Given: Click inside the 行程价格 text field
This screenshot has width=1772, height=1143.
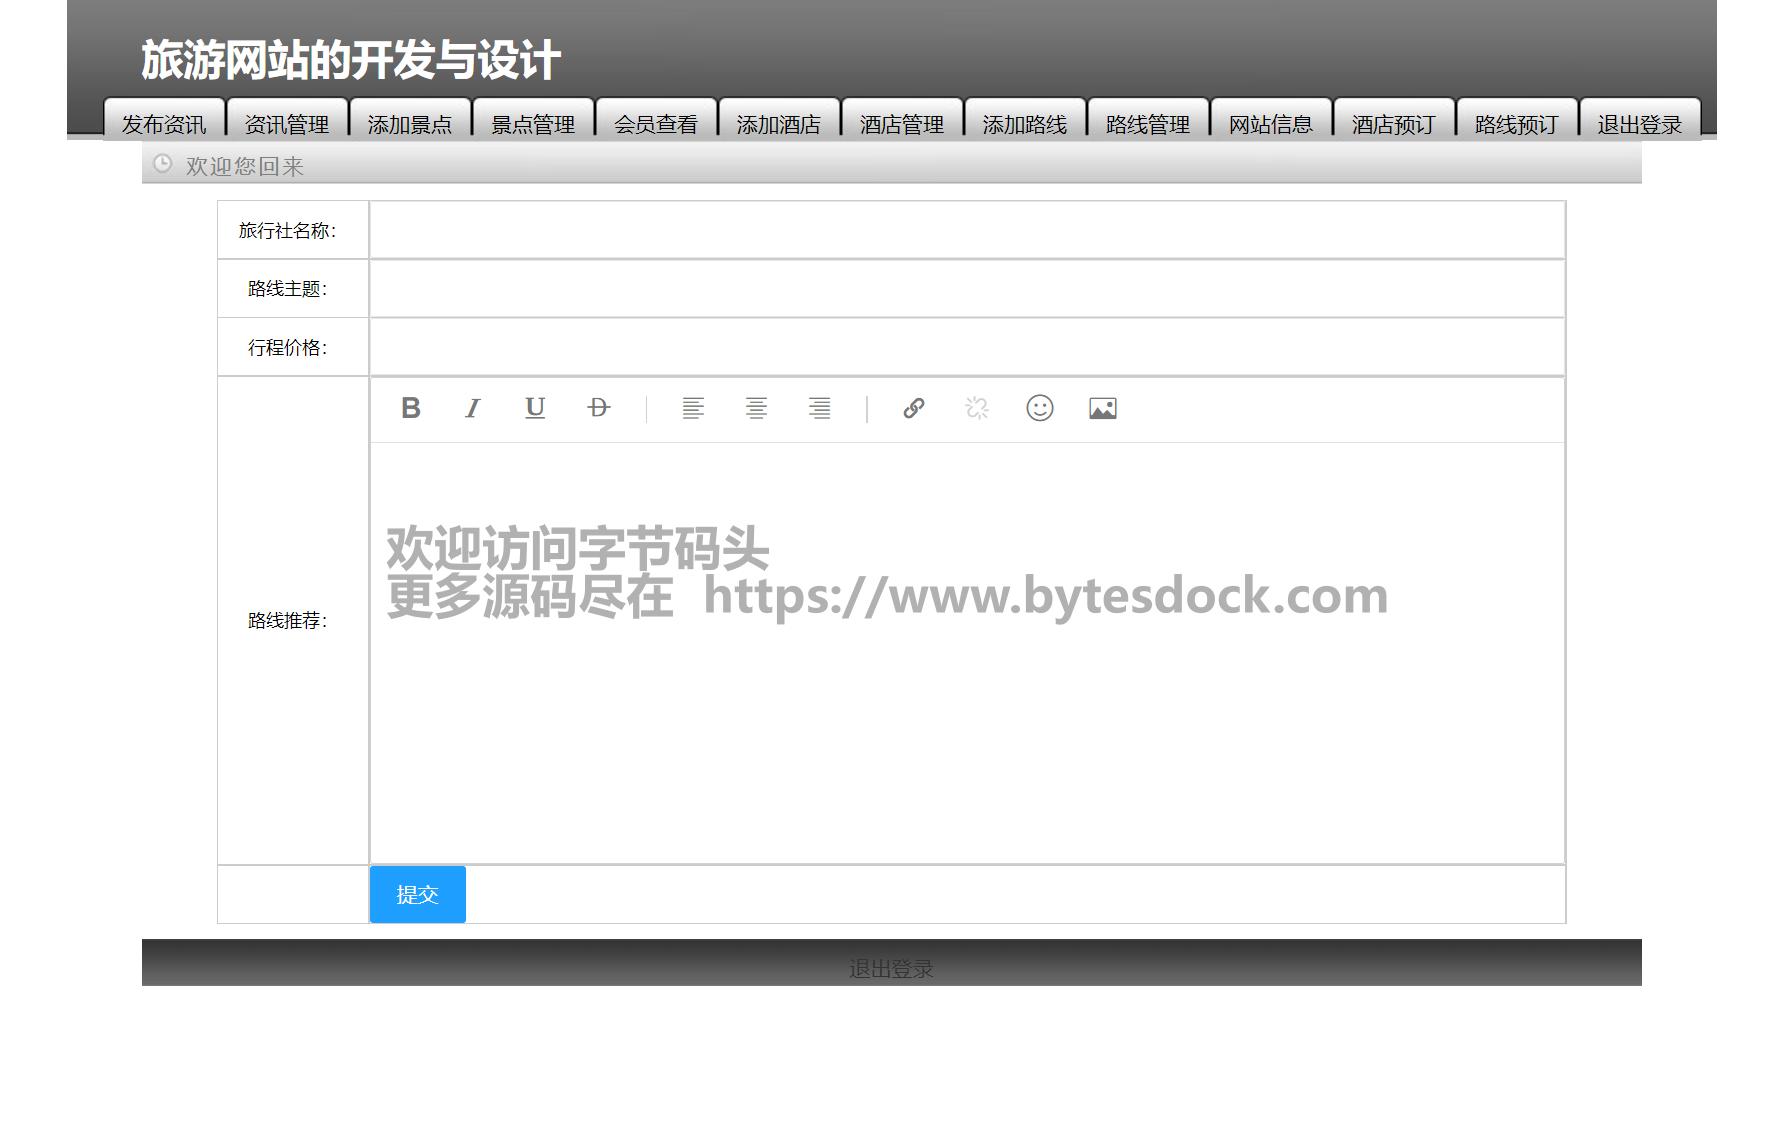Looking at the screenshot, I should pyautogui.click(x=966, y=347).
